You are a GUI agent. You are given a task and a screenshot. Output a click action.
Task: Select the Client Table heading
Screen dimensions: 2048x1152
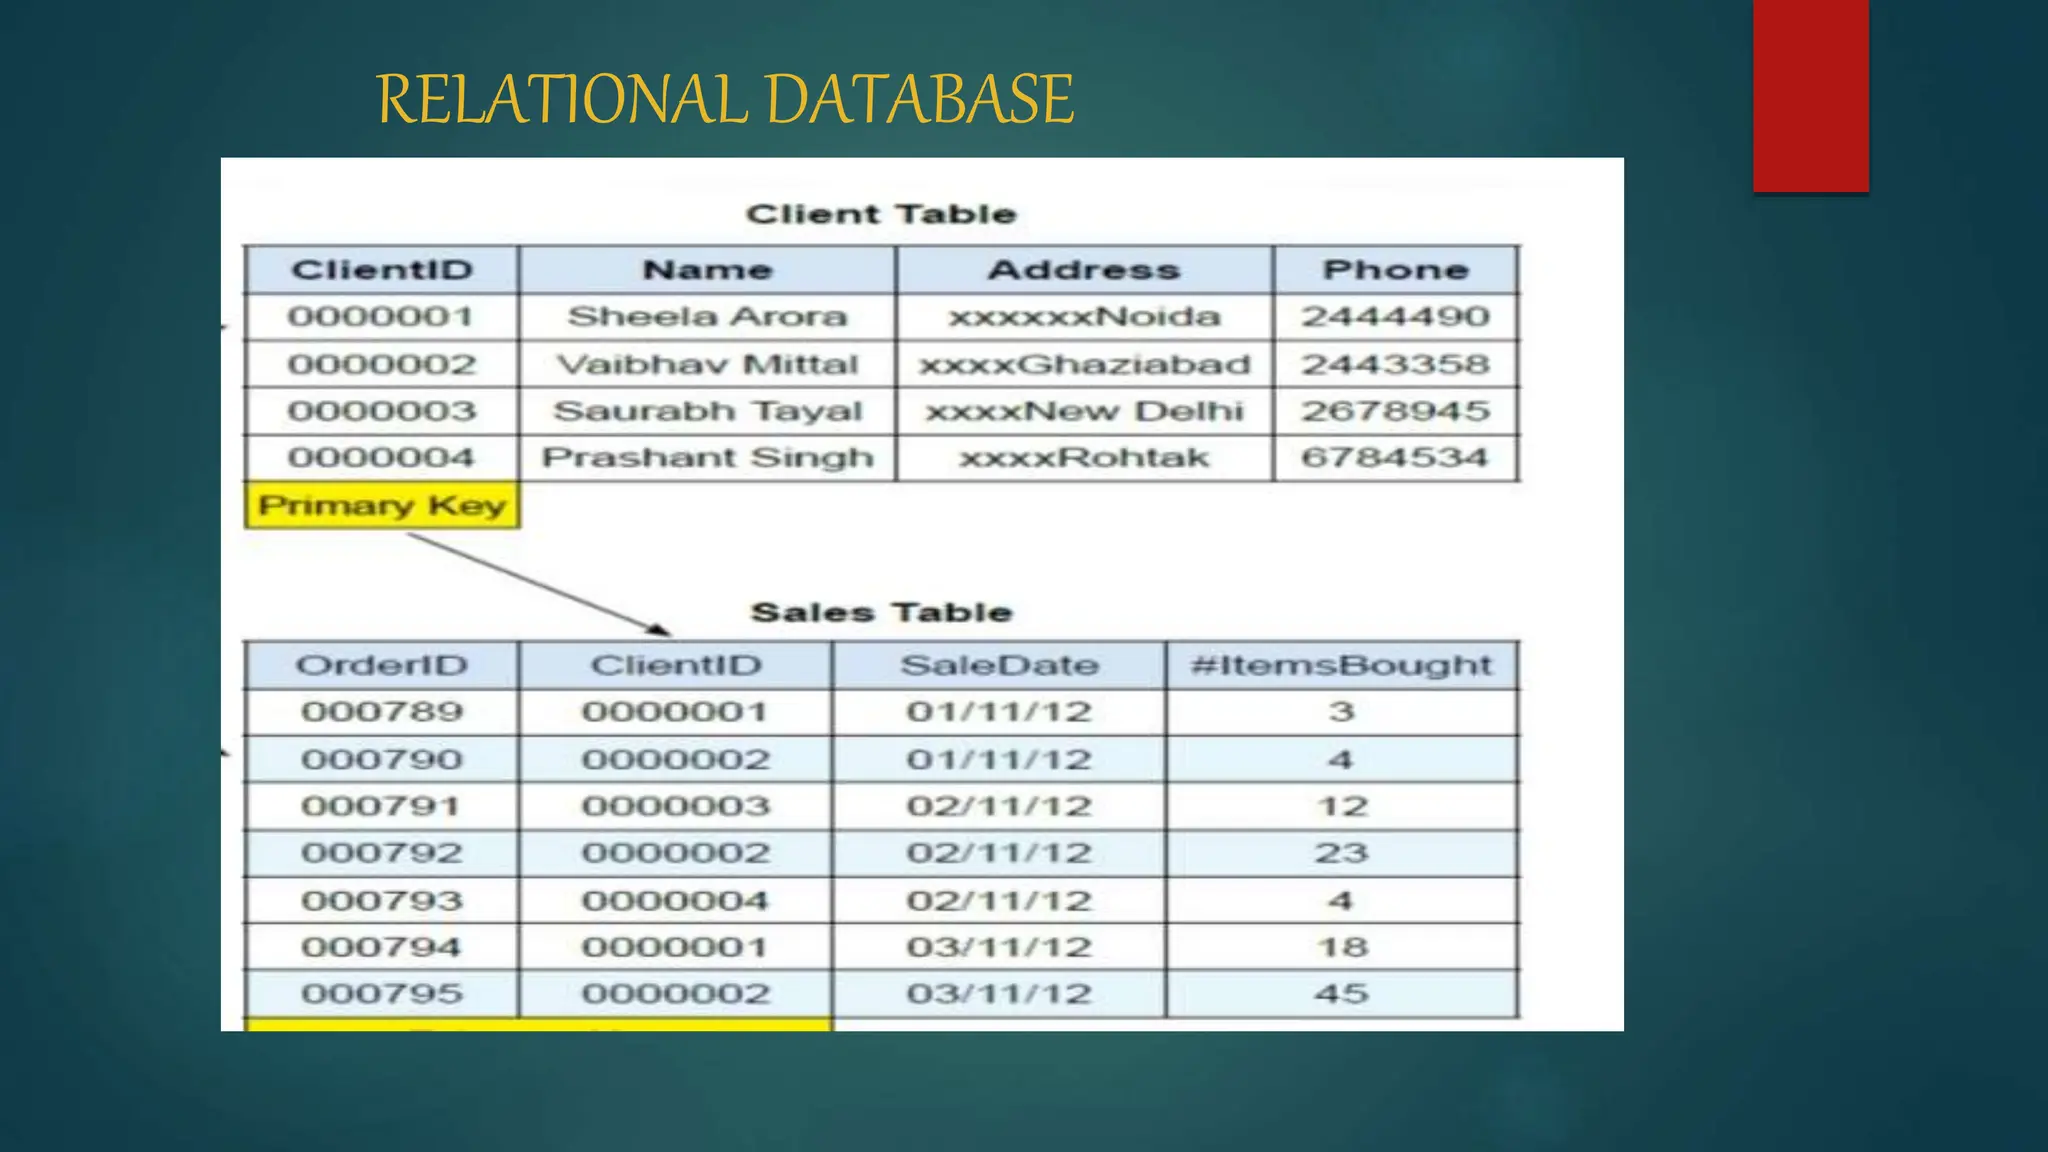(x=881, y=214)
